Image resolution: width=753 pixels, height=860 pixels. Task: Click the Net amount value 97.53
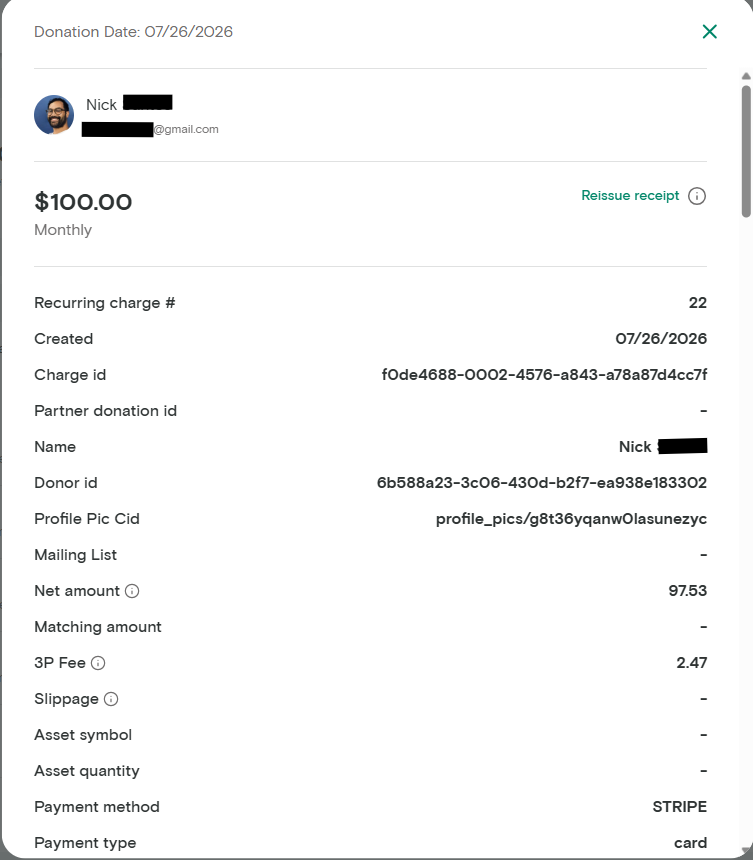coord(688,591)
